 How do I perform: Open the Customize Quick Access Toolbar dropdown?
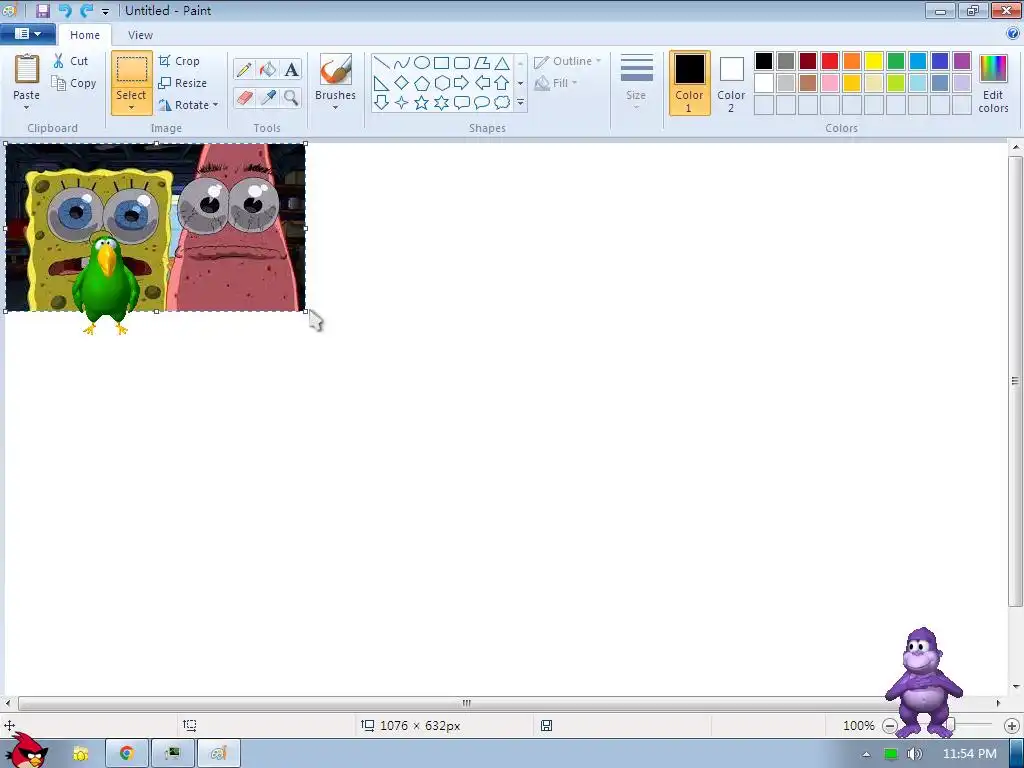pyautogui.click(x=105, y=11)
